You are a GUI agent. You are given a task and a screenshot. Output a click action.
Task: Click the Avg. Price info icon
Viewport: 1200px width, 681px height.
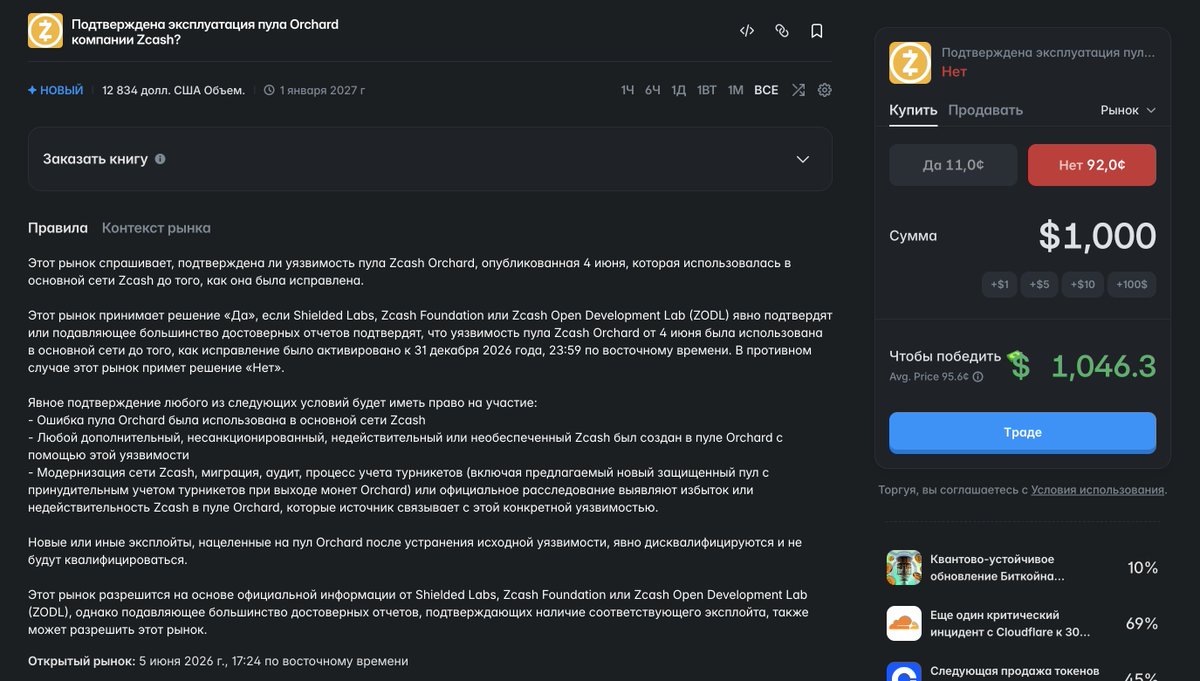coord(978,377)
